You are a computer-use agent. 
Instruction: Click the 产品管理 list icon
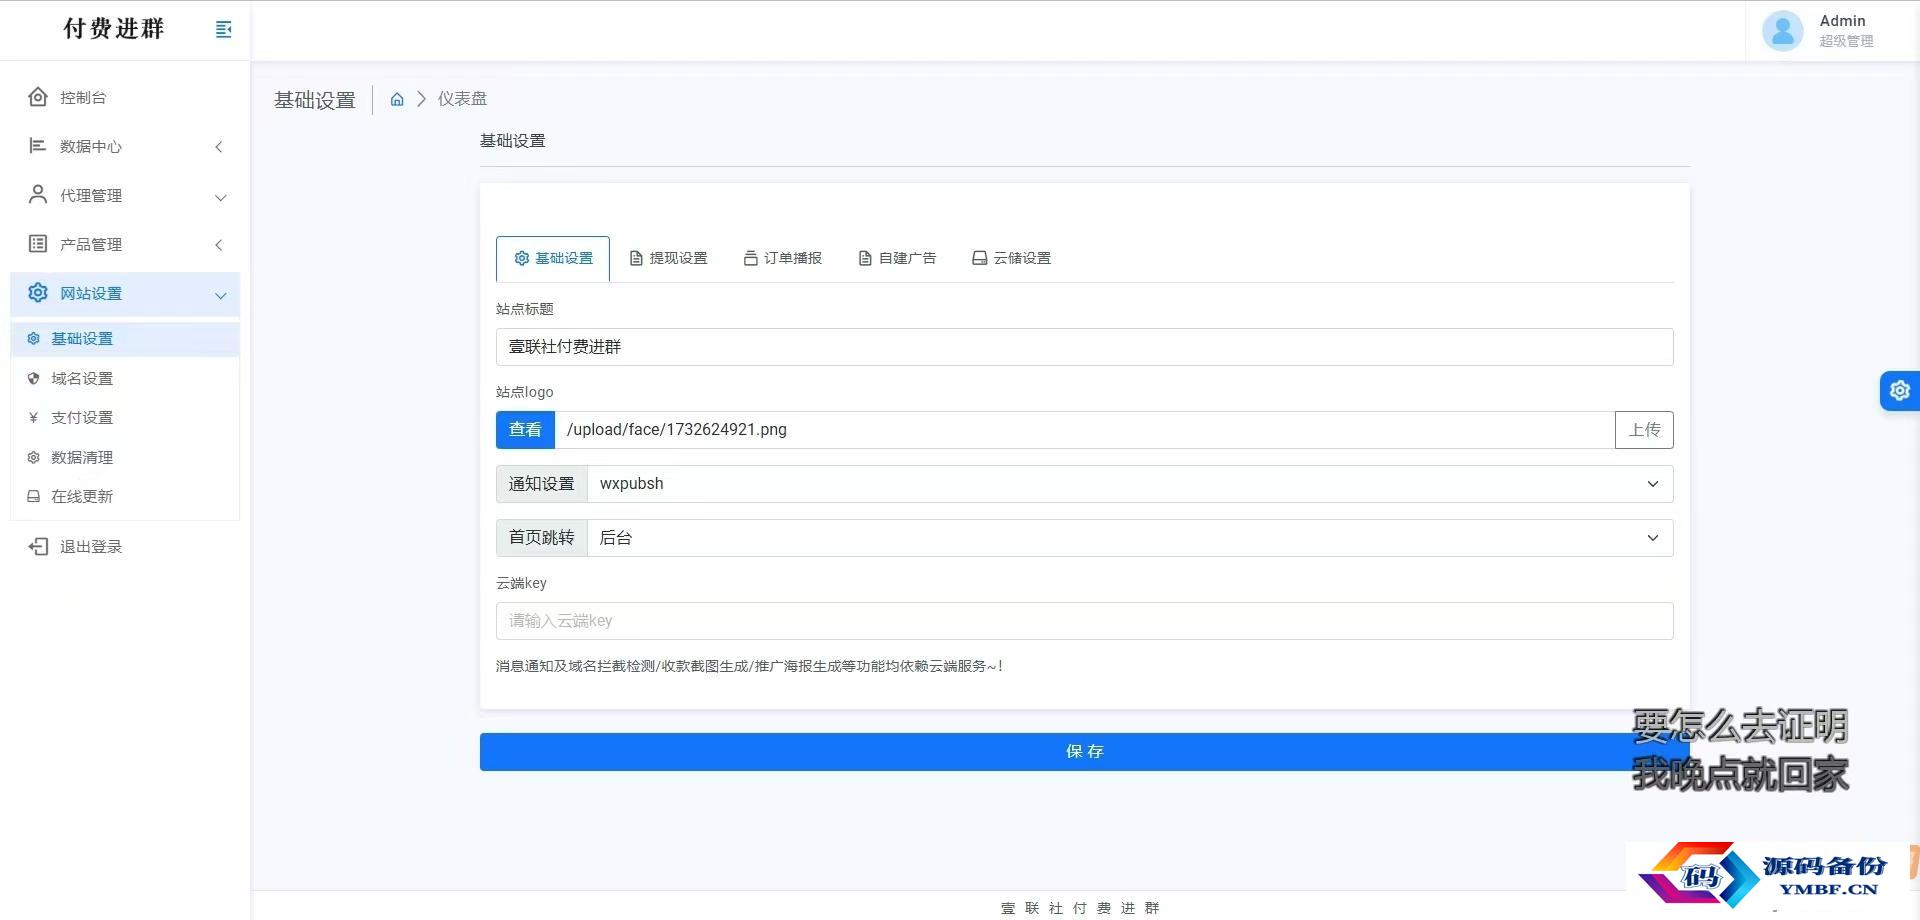[38, 244]
